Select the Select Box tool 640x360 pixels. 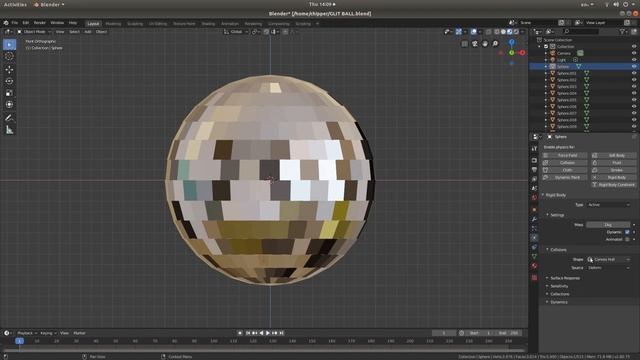(9, 44)
